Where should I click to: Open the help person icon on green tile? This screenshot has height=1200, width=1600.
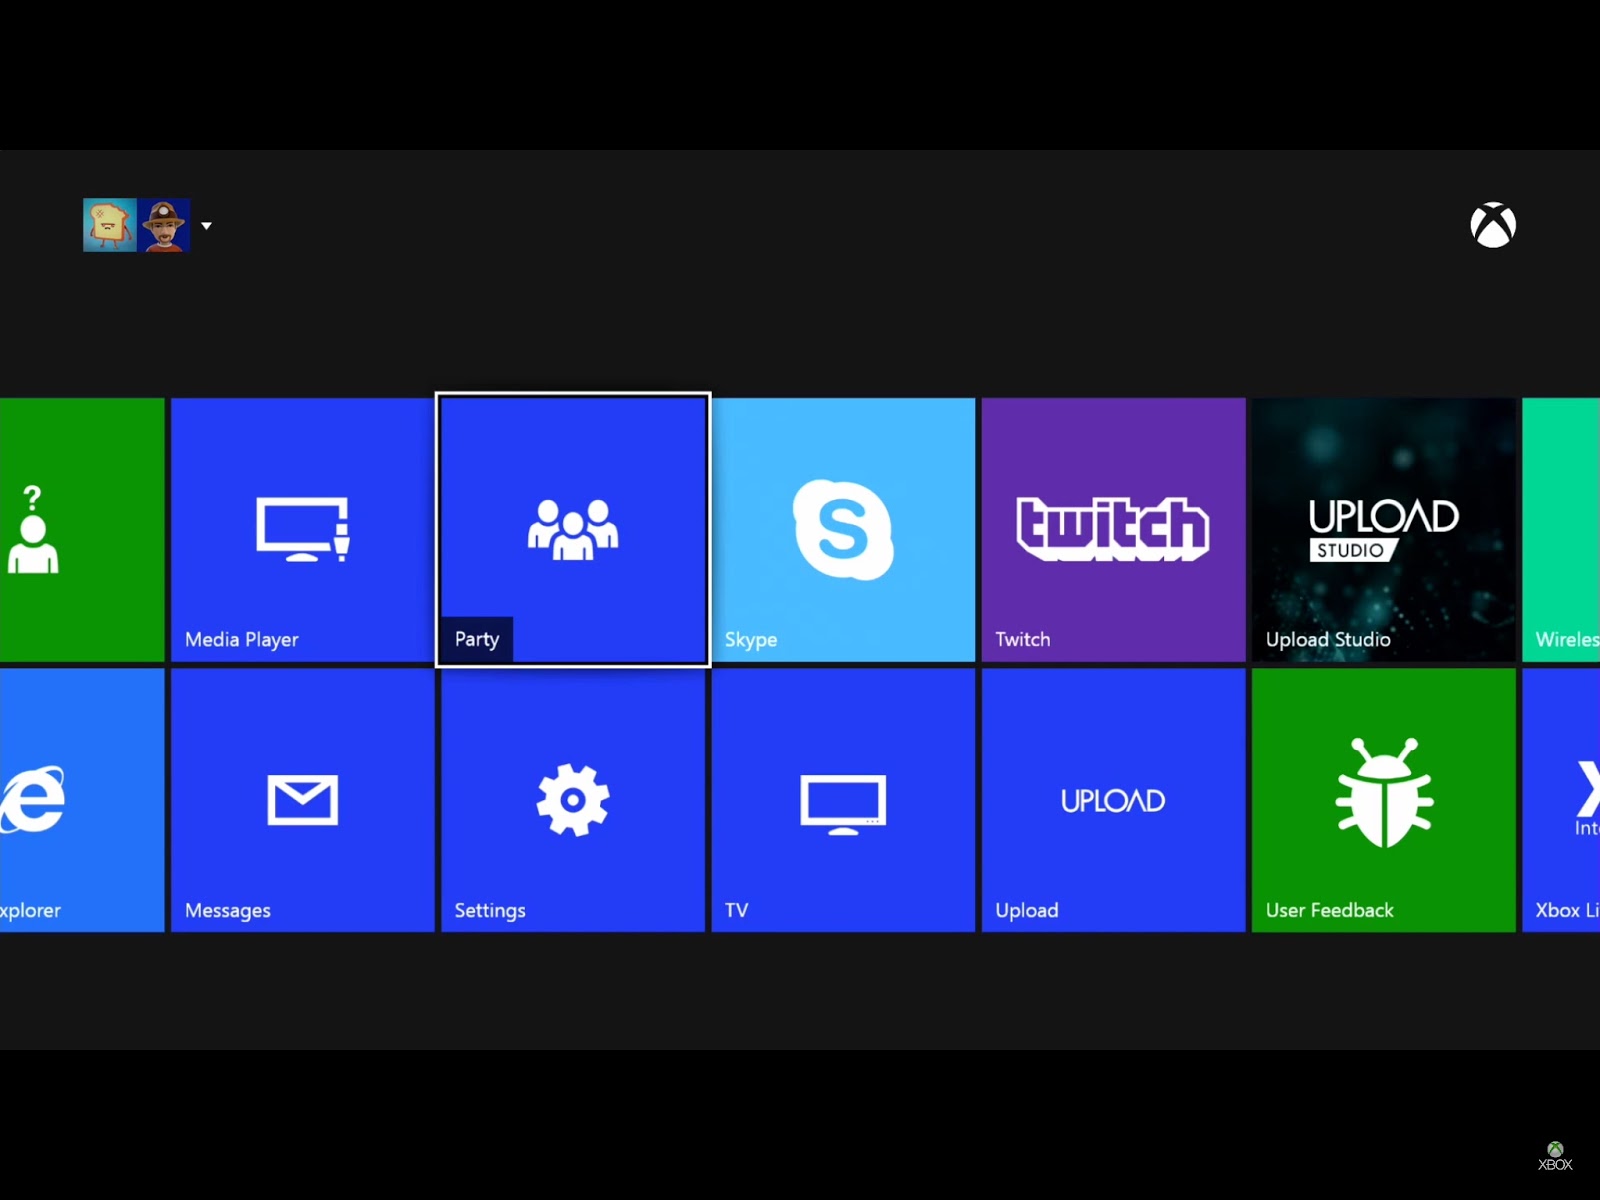click(x=33, y=529)
